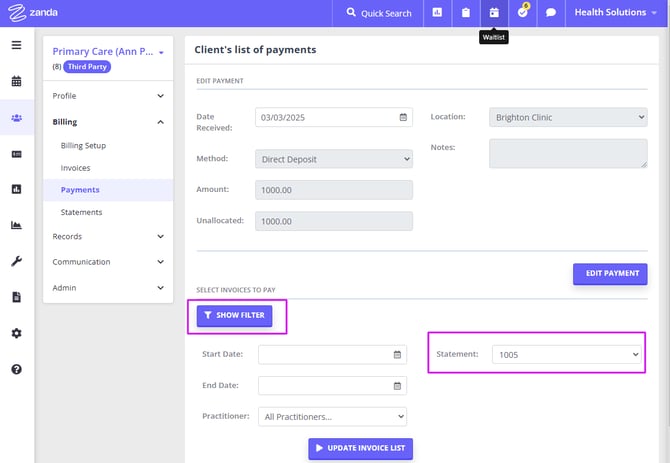Open the calendar icon in left sidebar
Screen dimensions: 670x463
(x=16, y=81)
